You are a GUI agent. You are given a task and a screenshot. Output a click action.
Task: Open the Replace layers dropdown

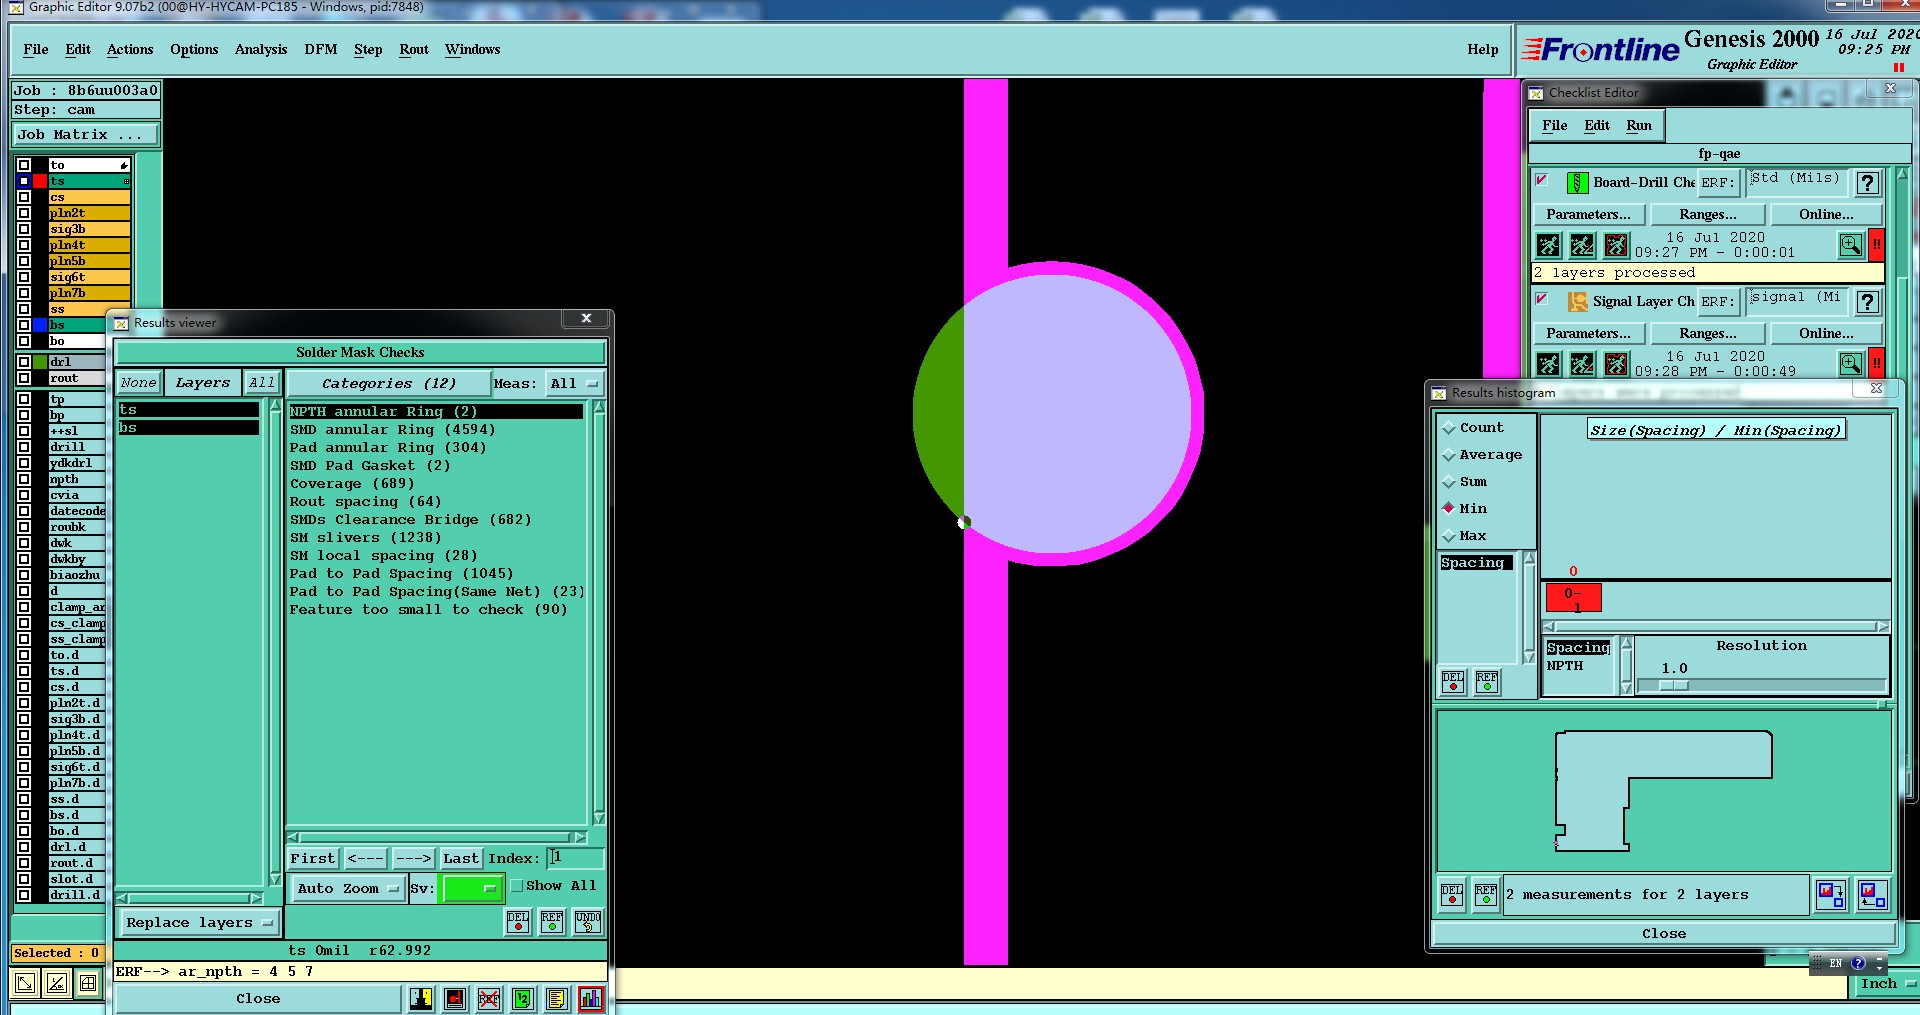click(199, 923)
